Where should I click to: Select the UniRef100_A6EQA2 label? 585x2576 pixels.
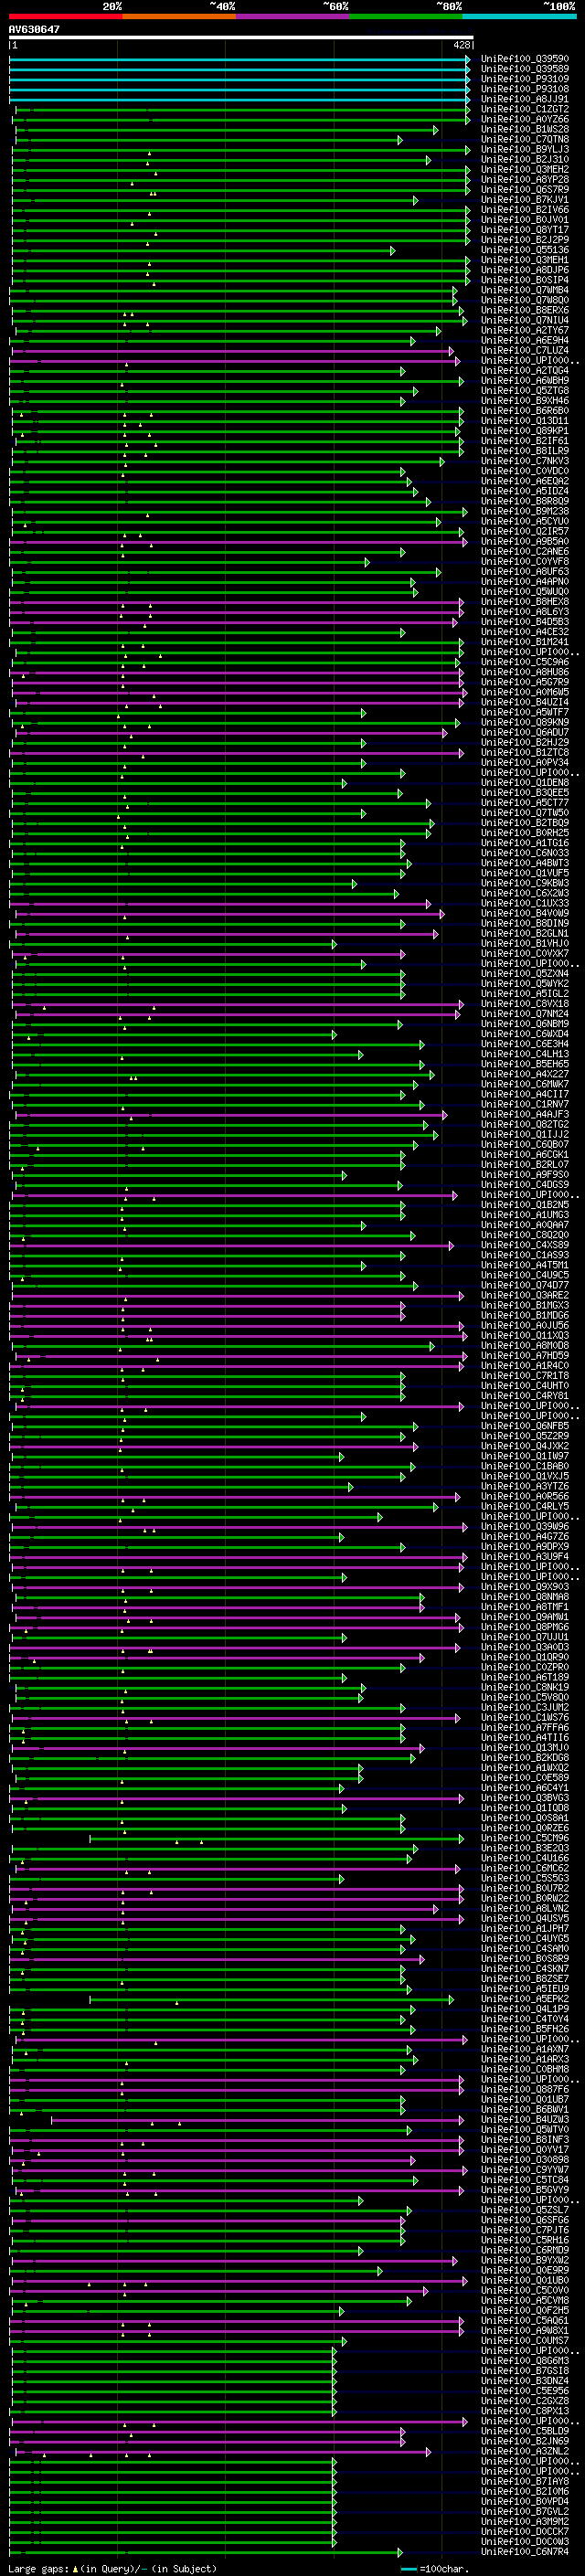pos(525,481)
